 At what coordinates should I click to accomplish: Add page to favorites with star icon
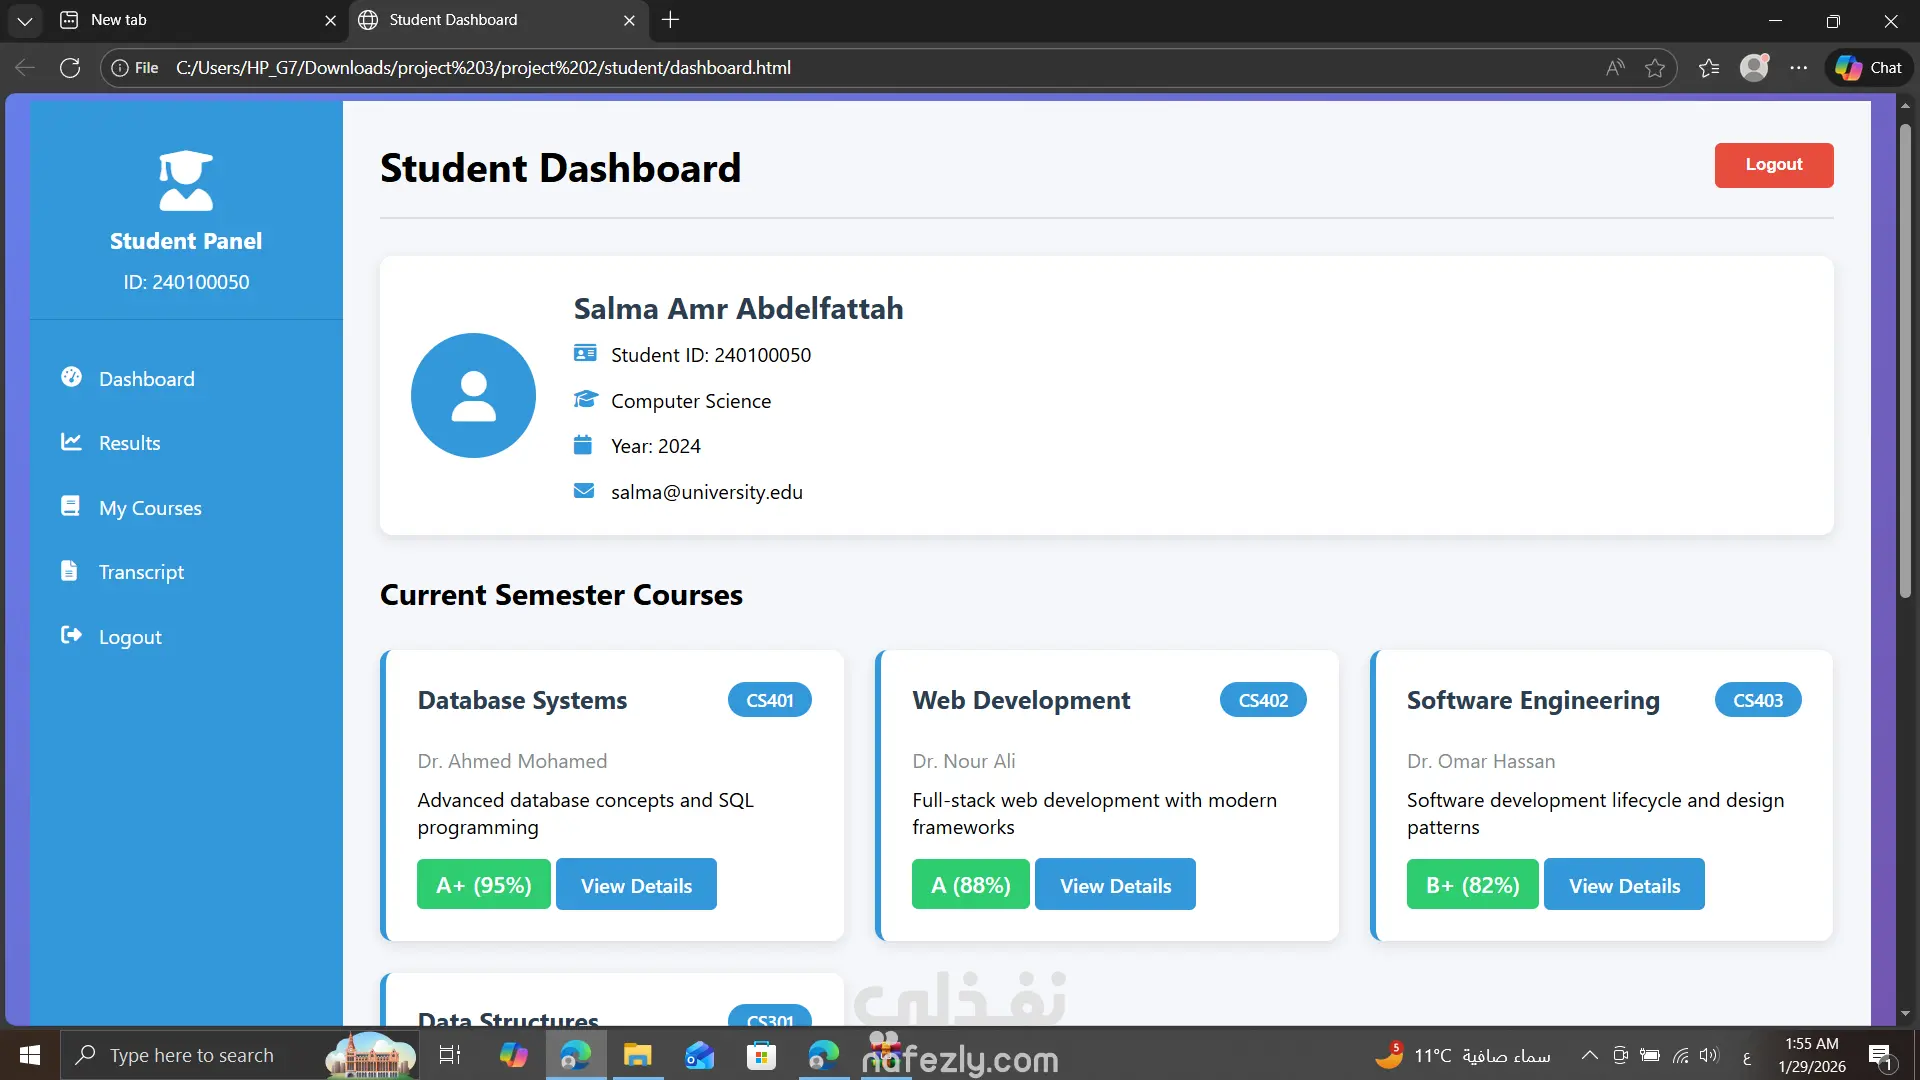(x=1655, y=68)
